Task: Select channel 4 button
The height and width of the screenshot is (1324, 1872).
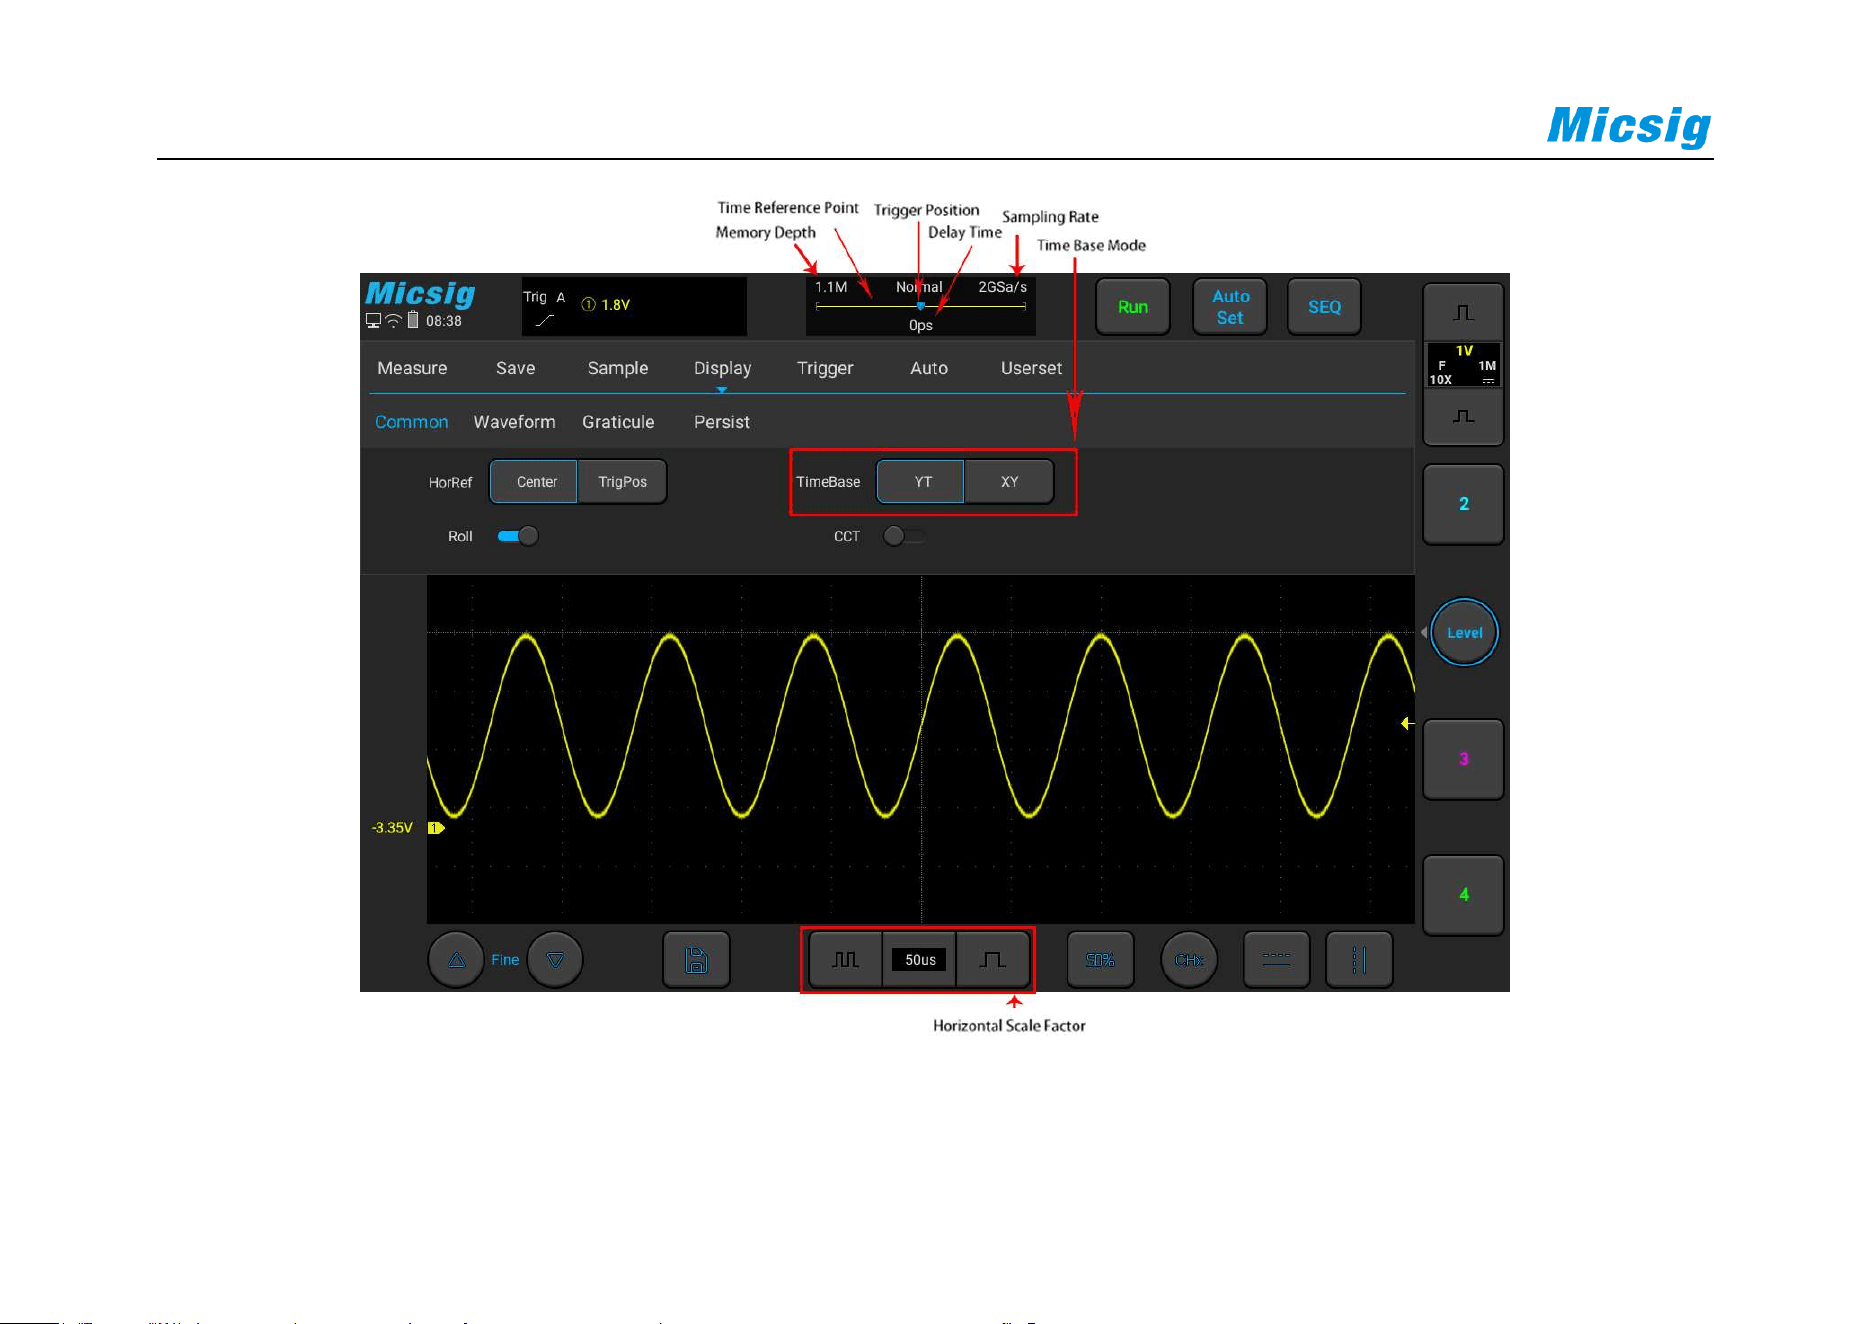Action: click(1463, 895)
